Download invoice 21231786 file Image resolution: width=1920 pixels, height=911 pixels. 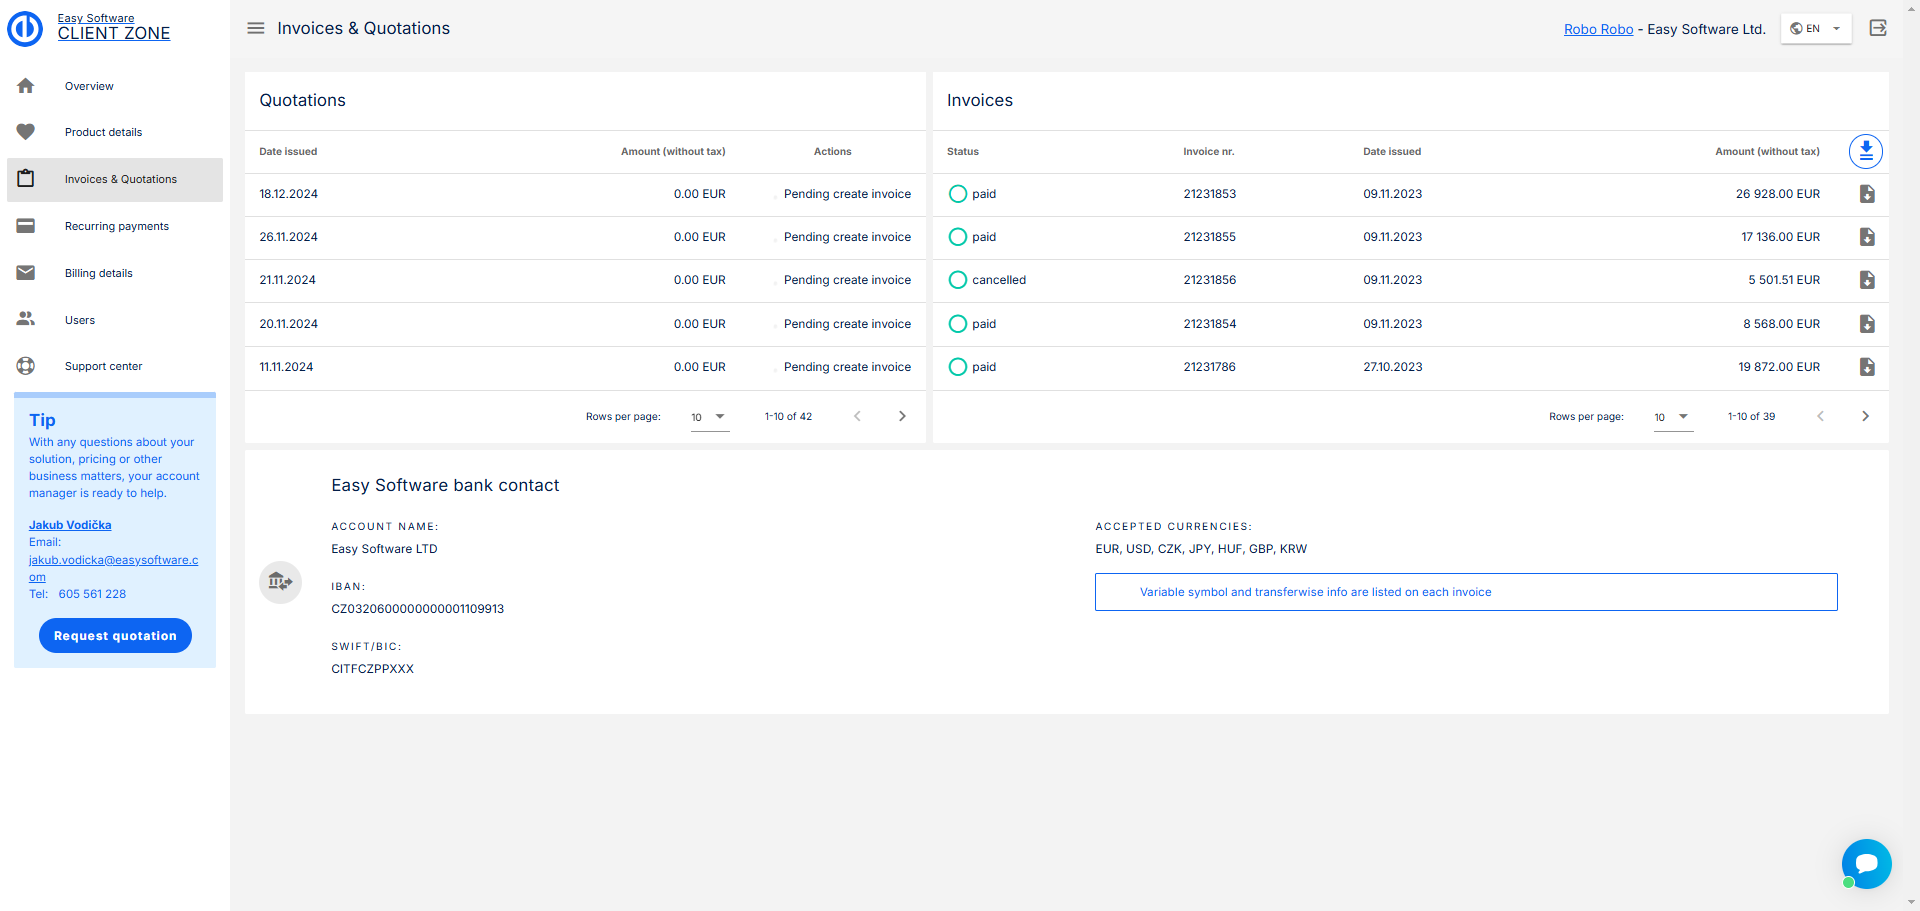click(1866, 367)
